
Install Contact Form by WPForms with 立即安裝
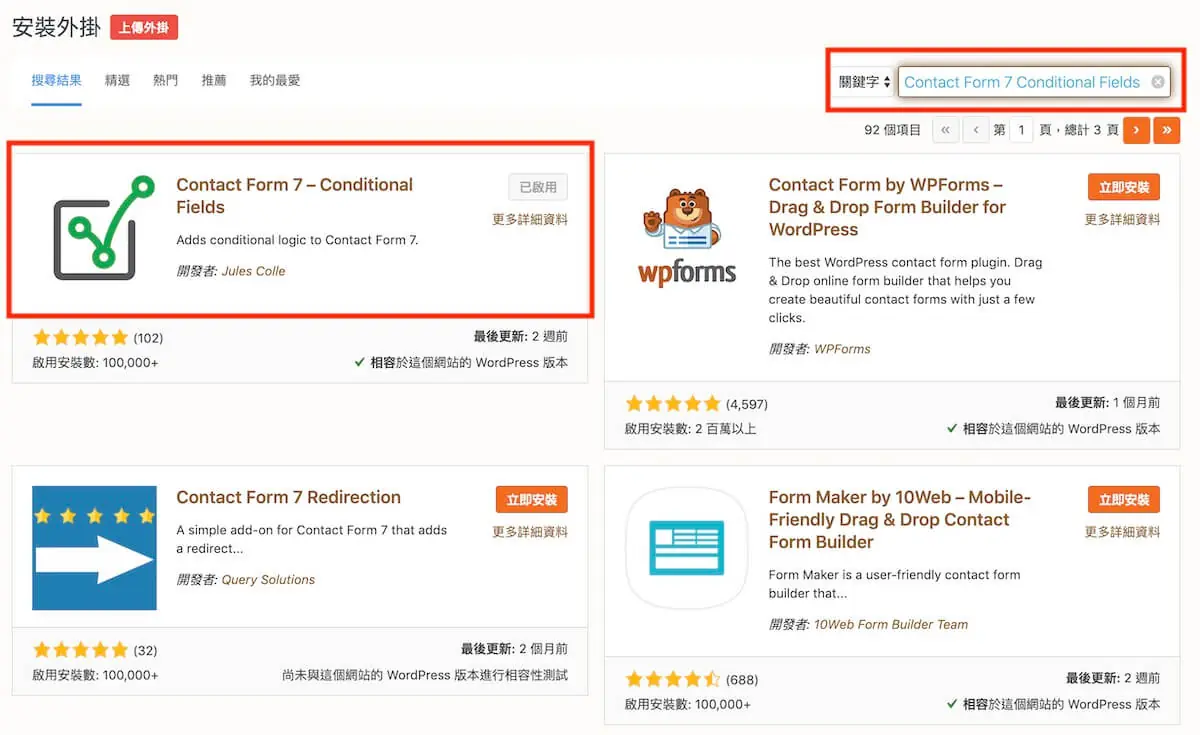pyautogui.click(x=1124, y=187)
